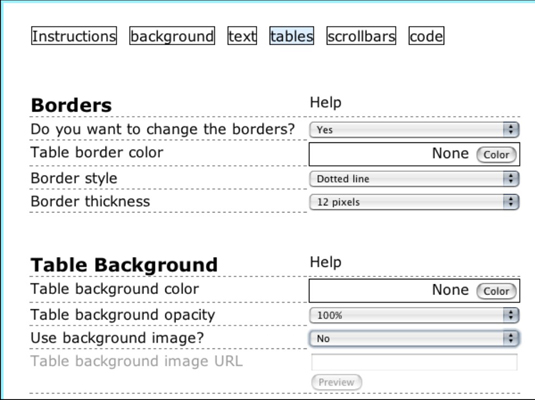
Task: Click the table border color swatch box
Action: (x=414, y=154)
